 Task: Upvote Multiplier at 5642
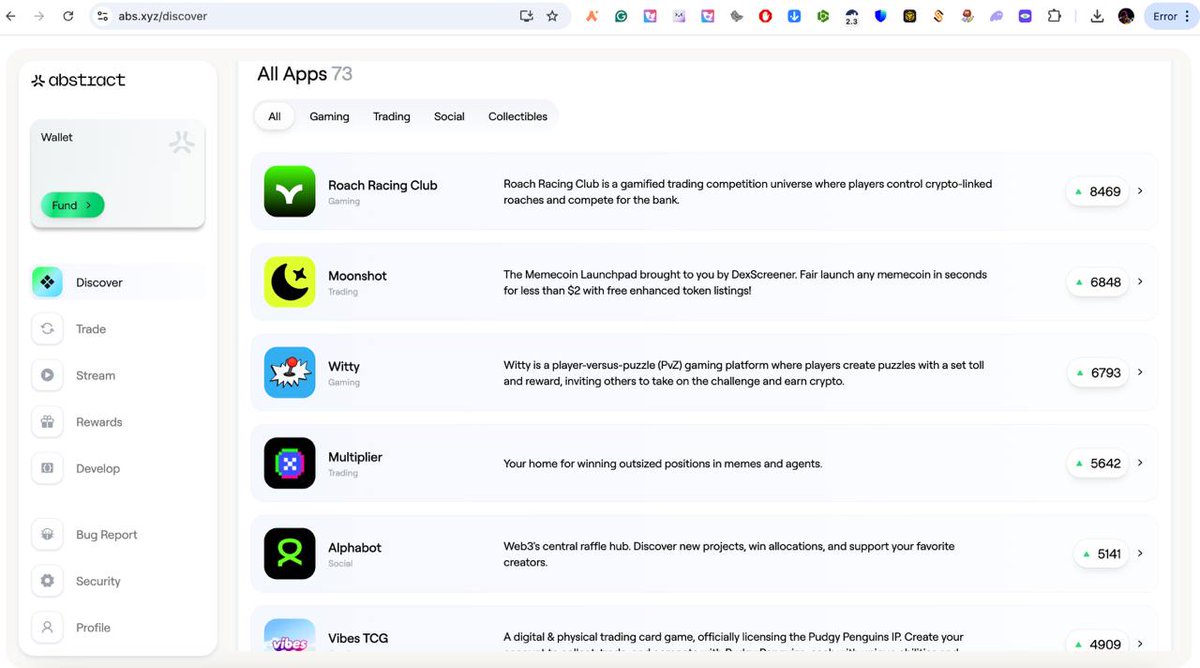point(1097,463)
